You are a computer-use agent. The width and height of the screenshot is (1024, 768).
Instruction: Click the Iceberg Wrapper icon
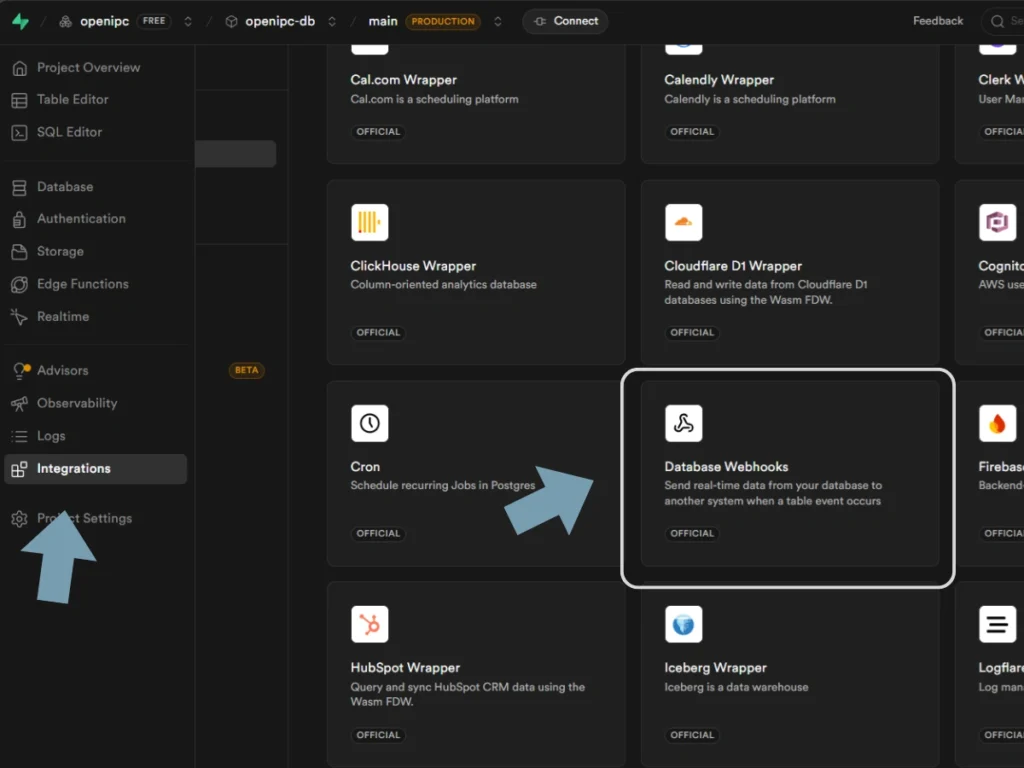(x=684, y=624)
